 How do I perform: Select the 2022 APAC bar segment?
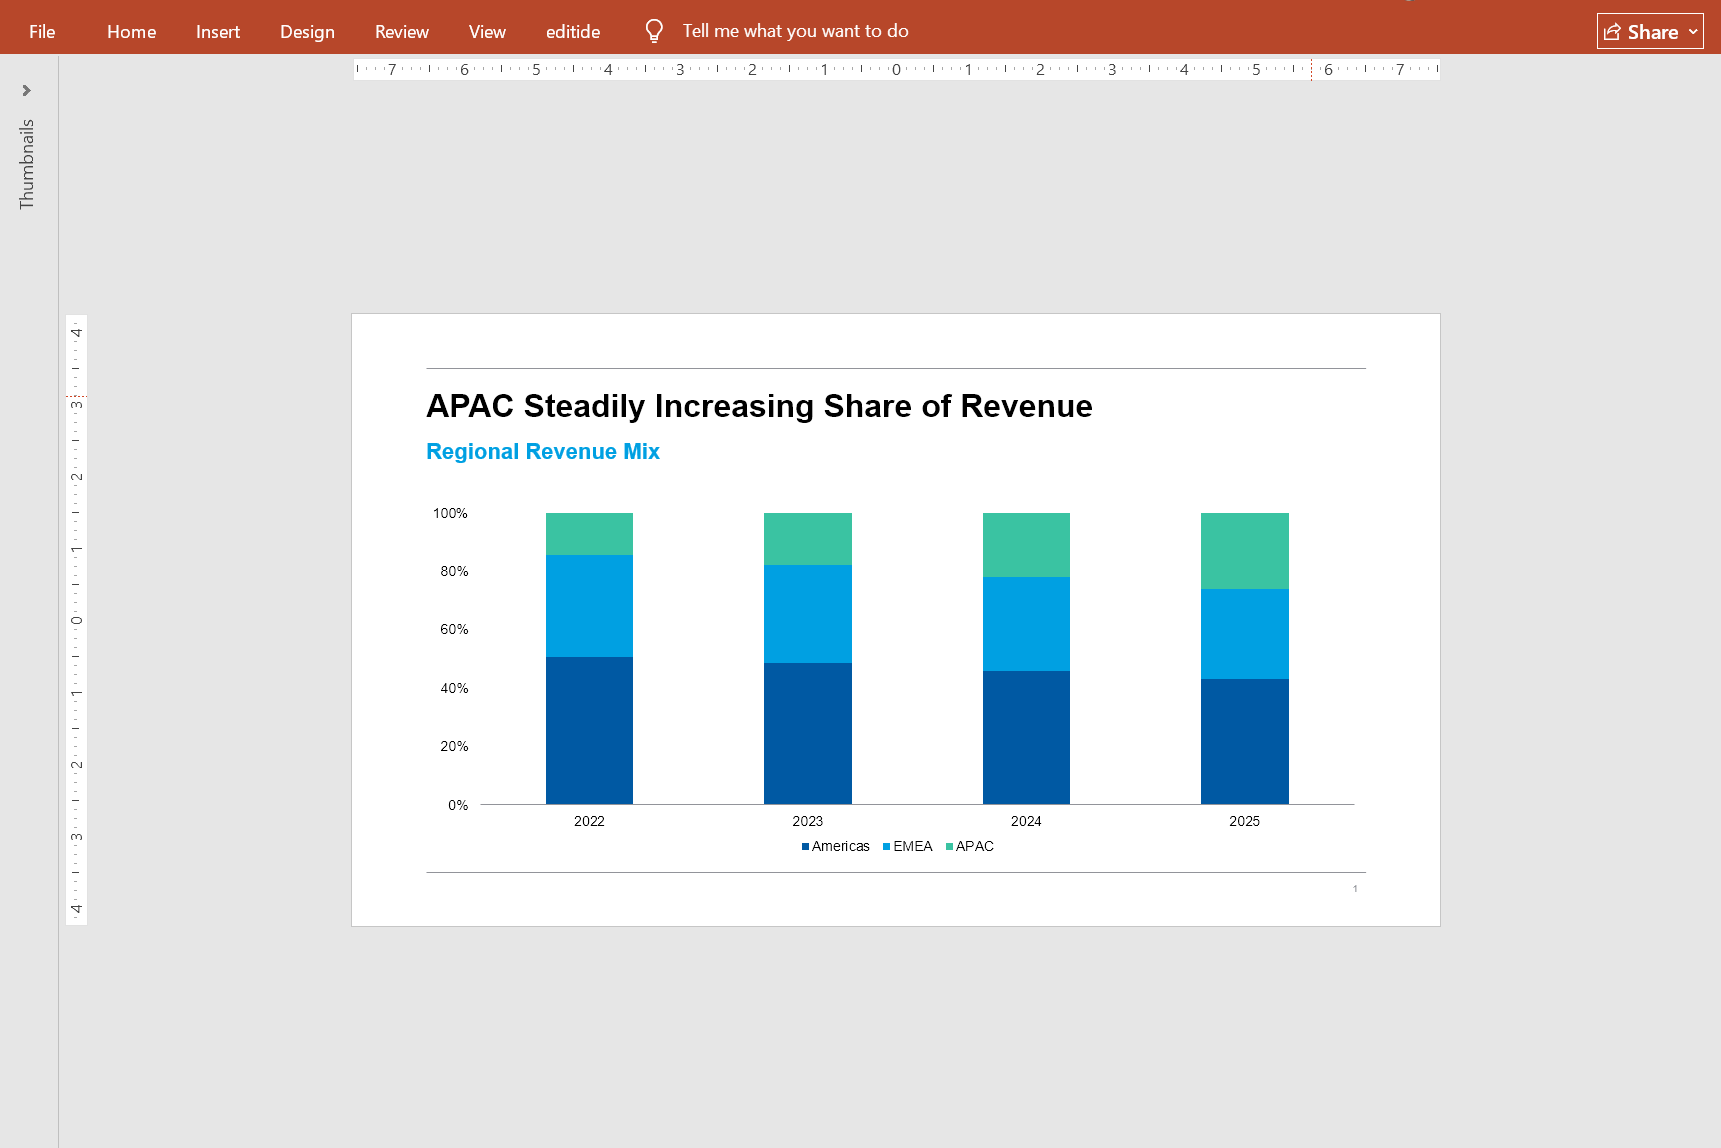589,534
